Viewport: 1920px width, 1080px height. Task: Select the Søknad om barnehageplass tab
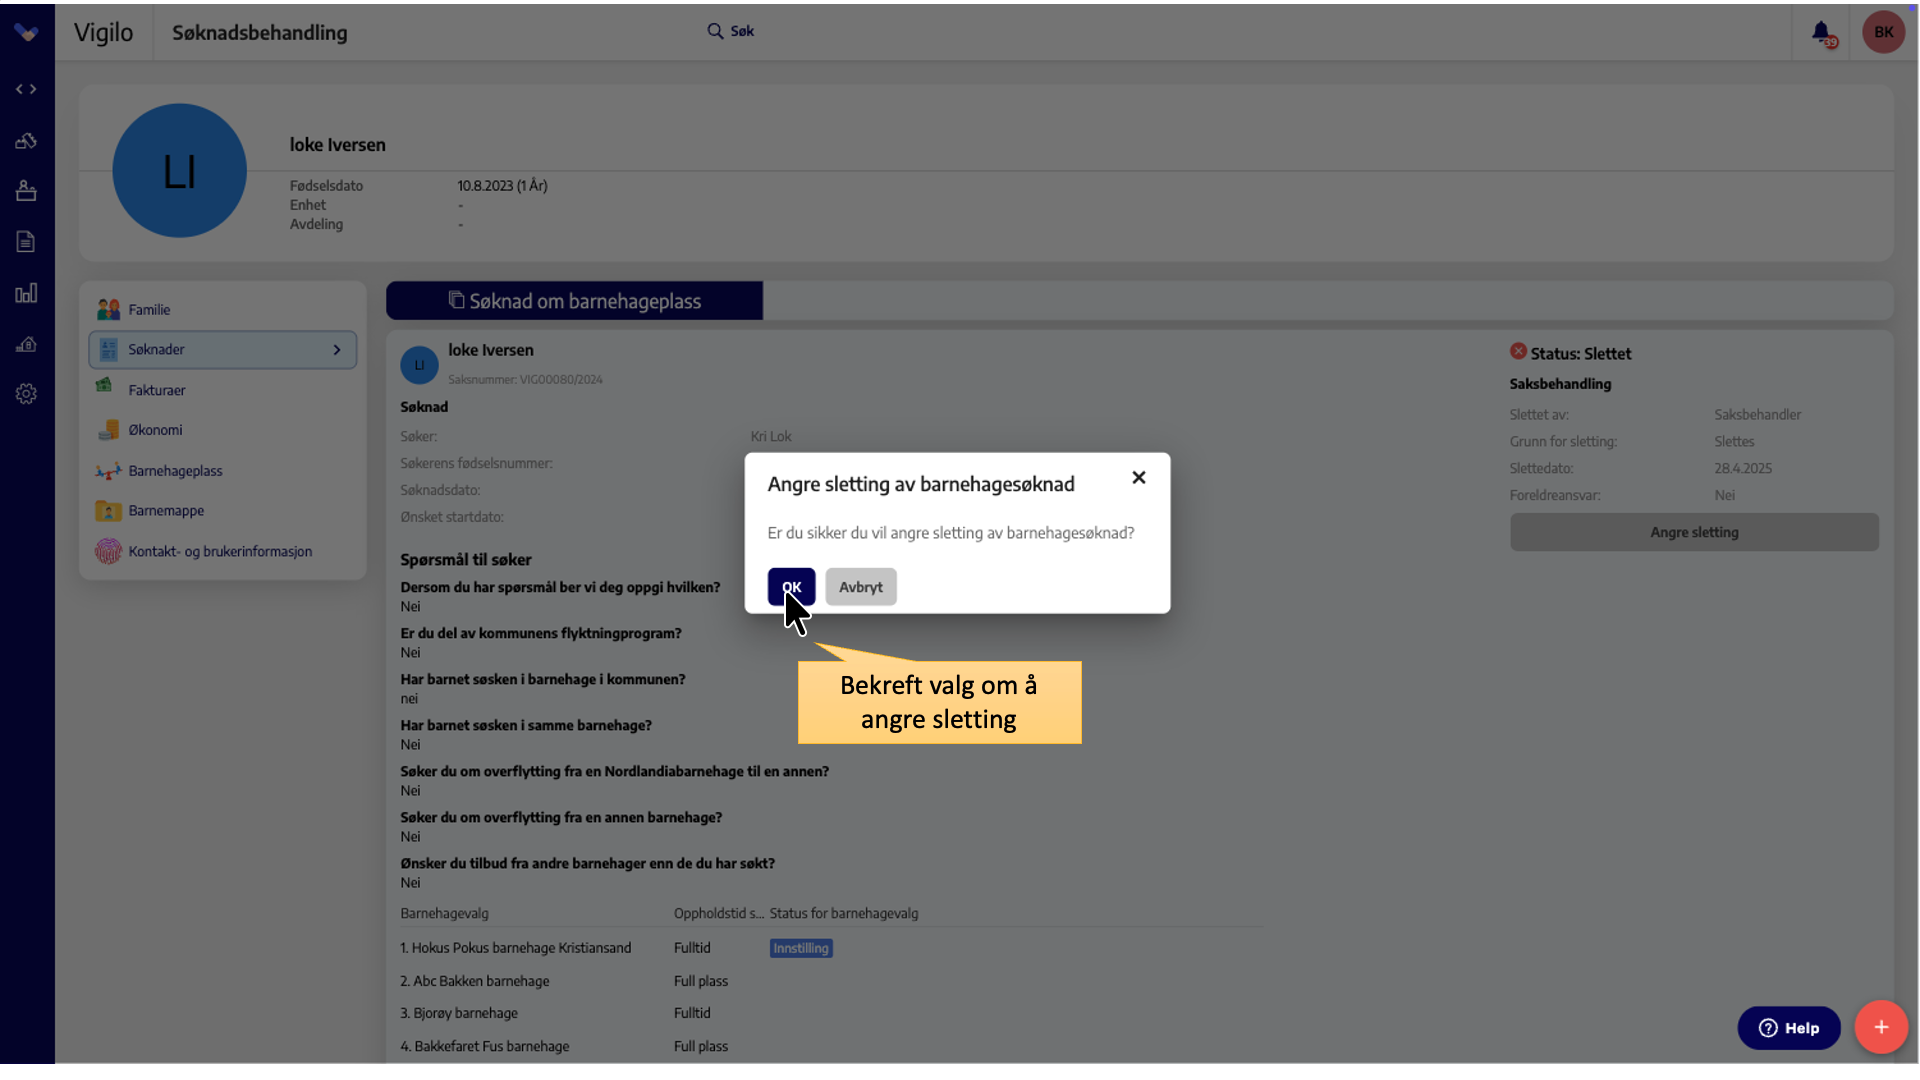[x=575, y=301]
